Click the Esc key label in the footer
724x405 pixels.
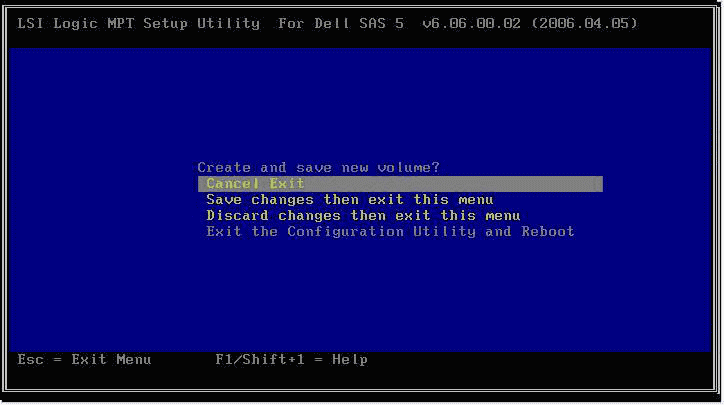[x=30, y=359]
